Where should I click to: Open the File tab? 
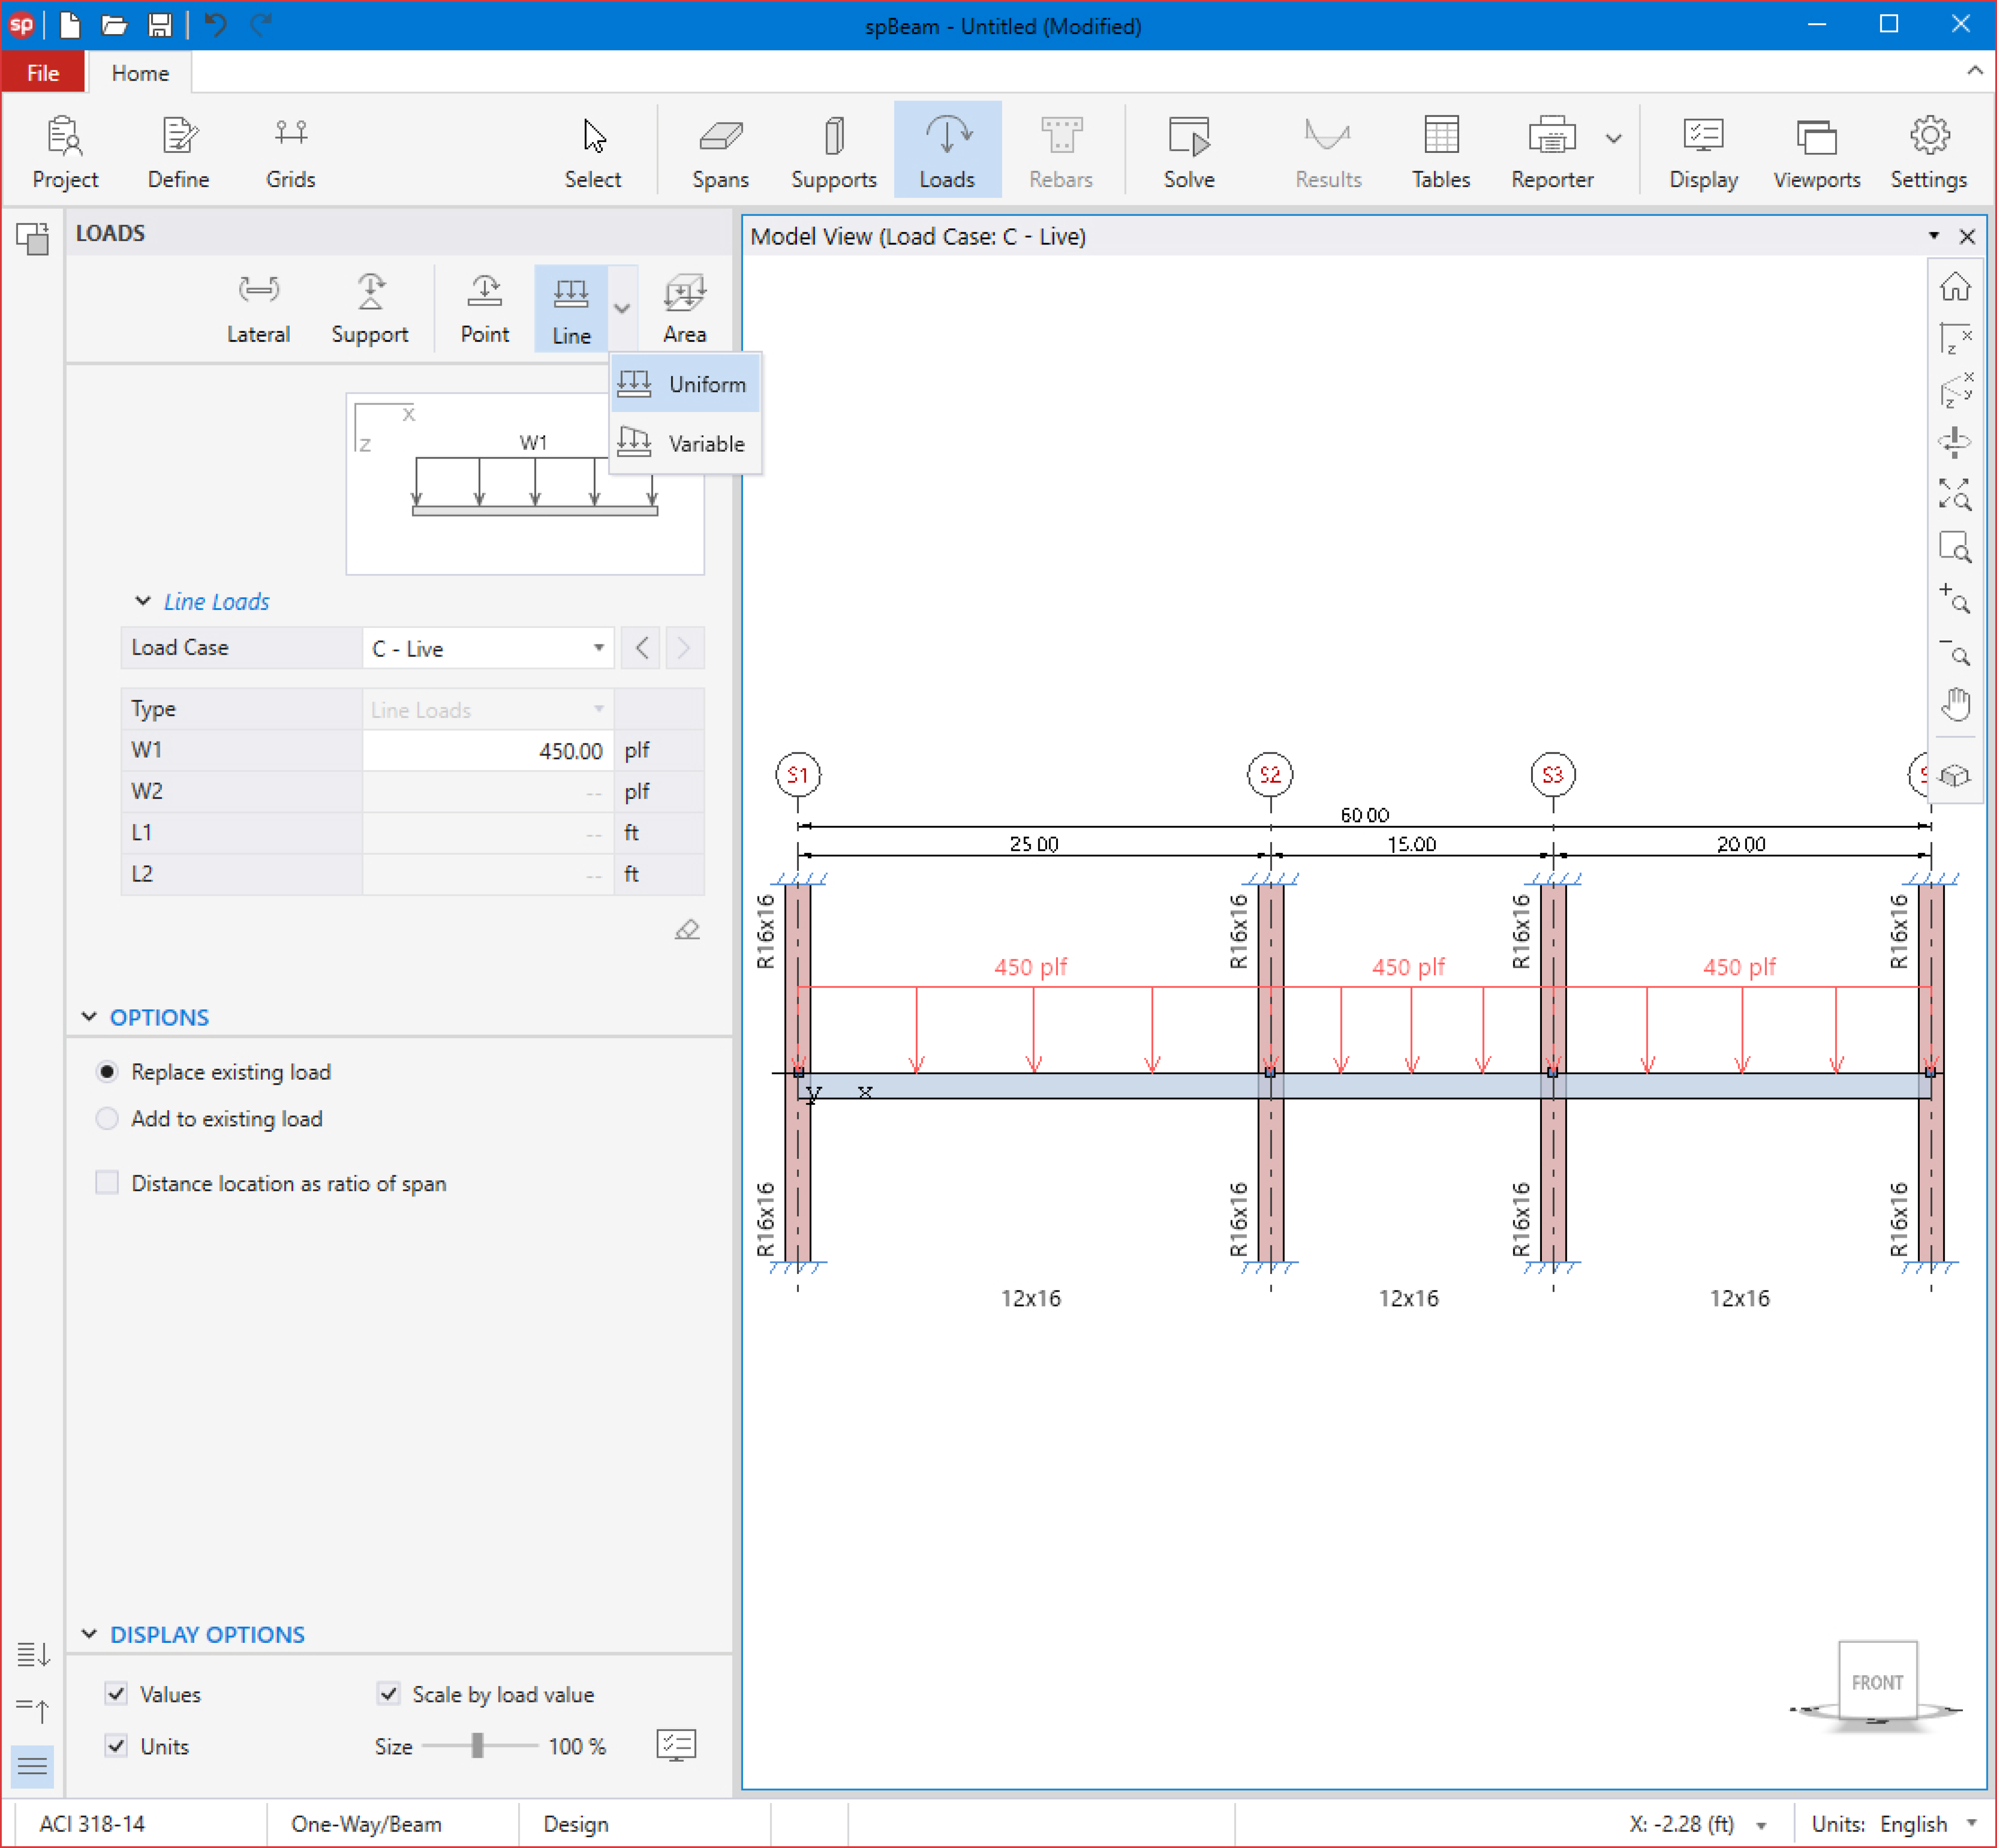(x=43, y=73)
